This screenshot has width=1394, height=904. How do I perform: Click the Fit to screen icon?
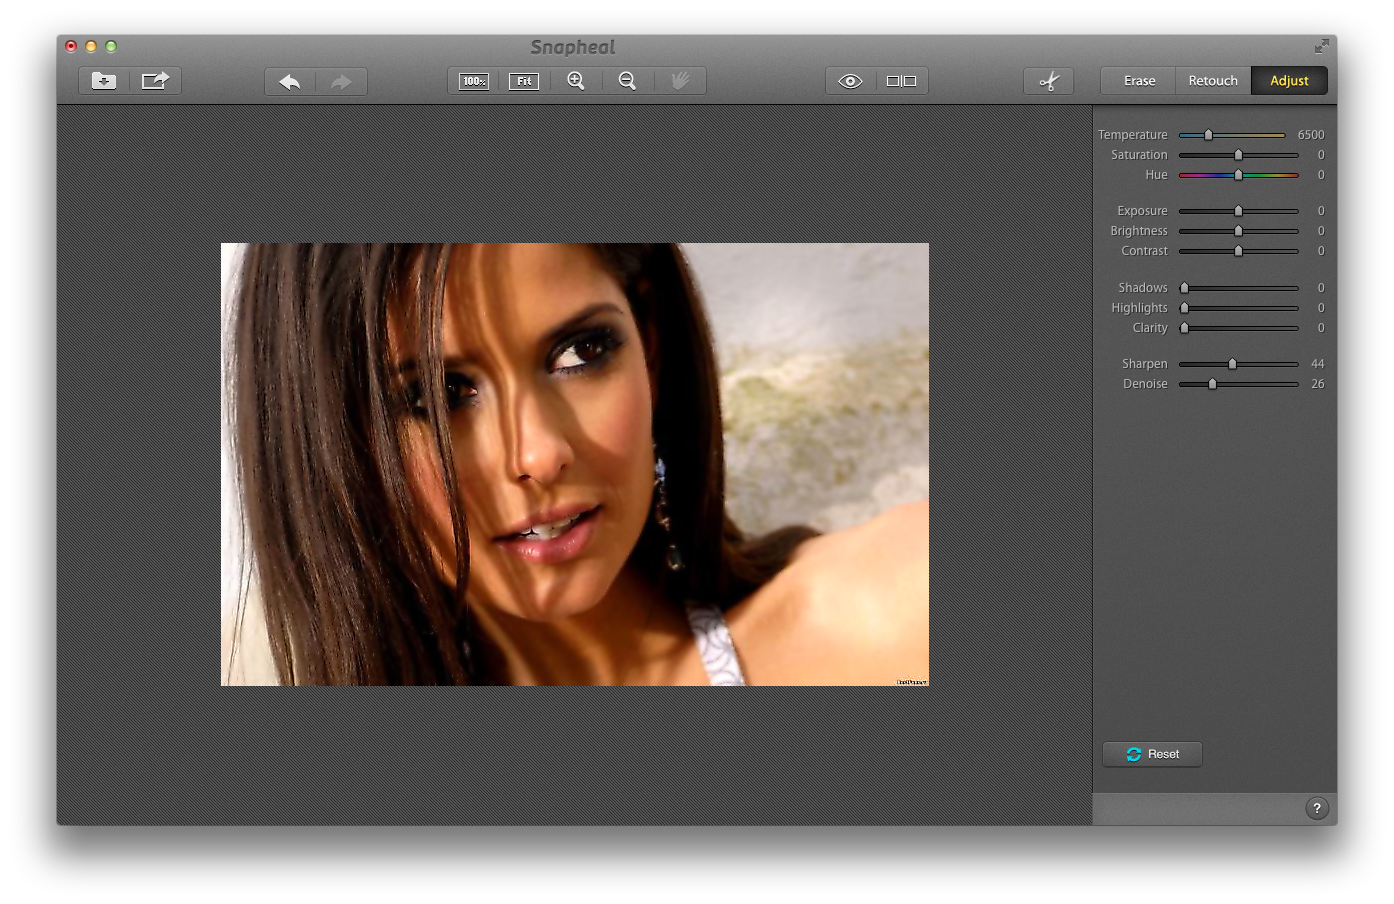click(524, 81)
